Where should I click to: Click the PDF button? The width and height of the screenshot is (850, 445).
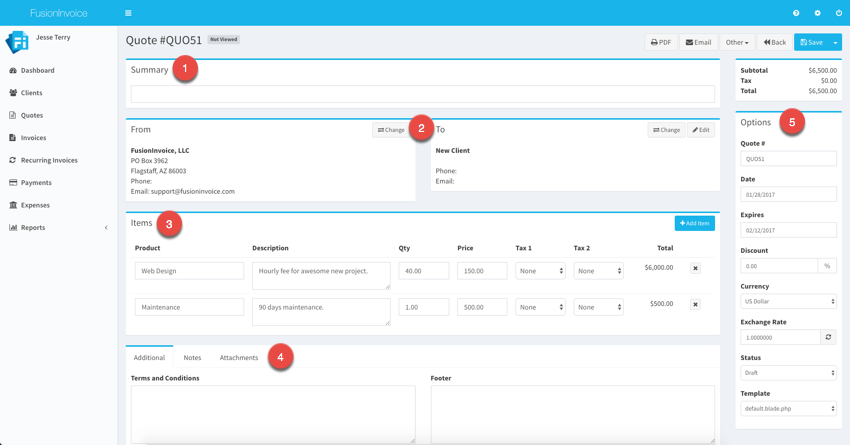[x=661, y=42]
